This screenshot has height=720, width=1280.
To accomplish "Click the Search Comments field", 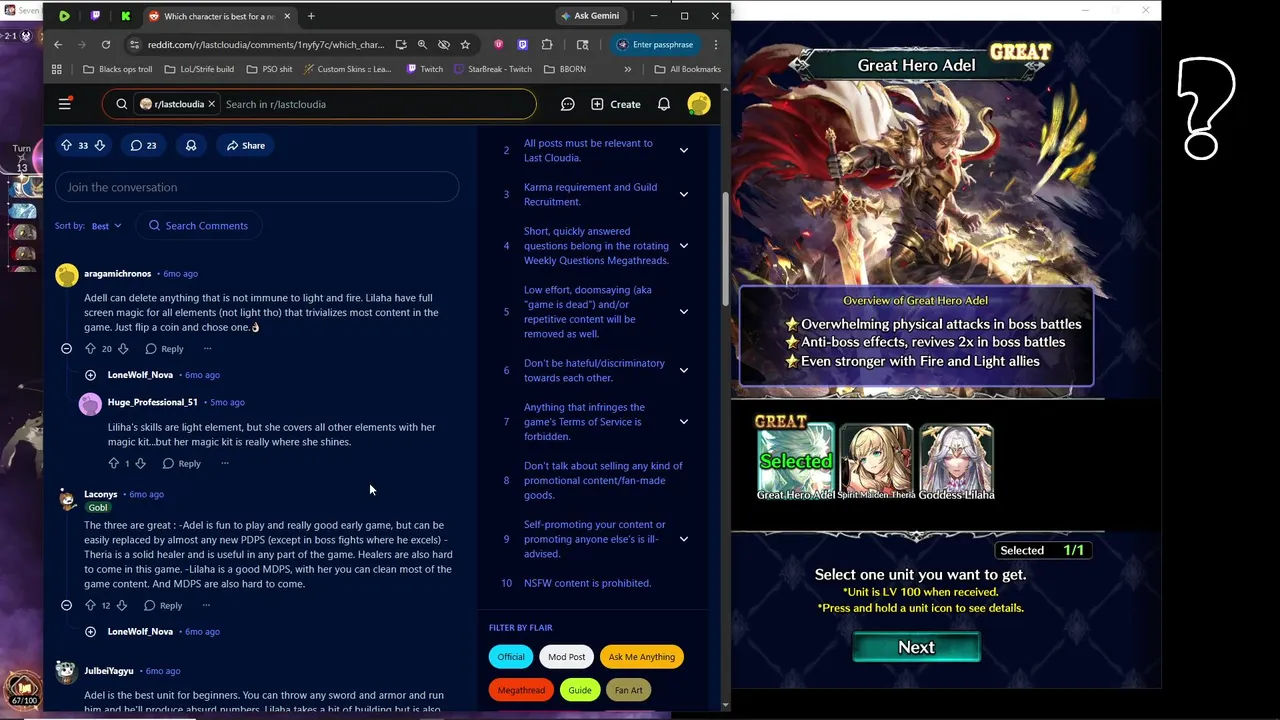I will pyautogui.click(x=198, y=226).
